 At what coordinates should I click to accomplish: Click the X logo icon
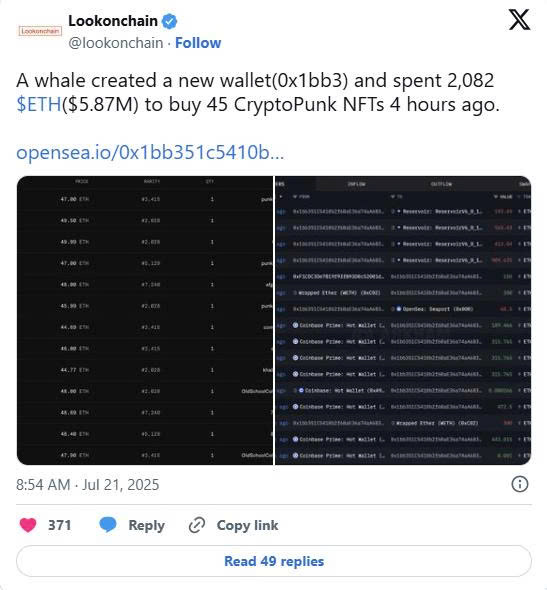pyautogui.click(x=519, y=20)
